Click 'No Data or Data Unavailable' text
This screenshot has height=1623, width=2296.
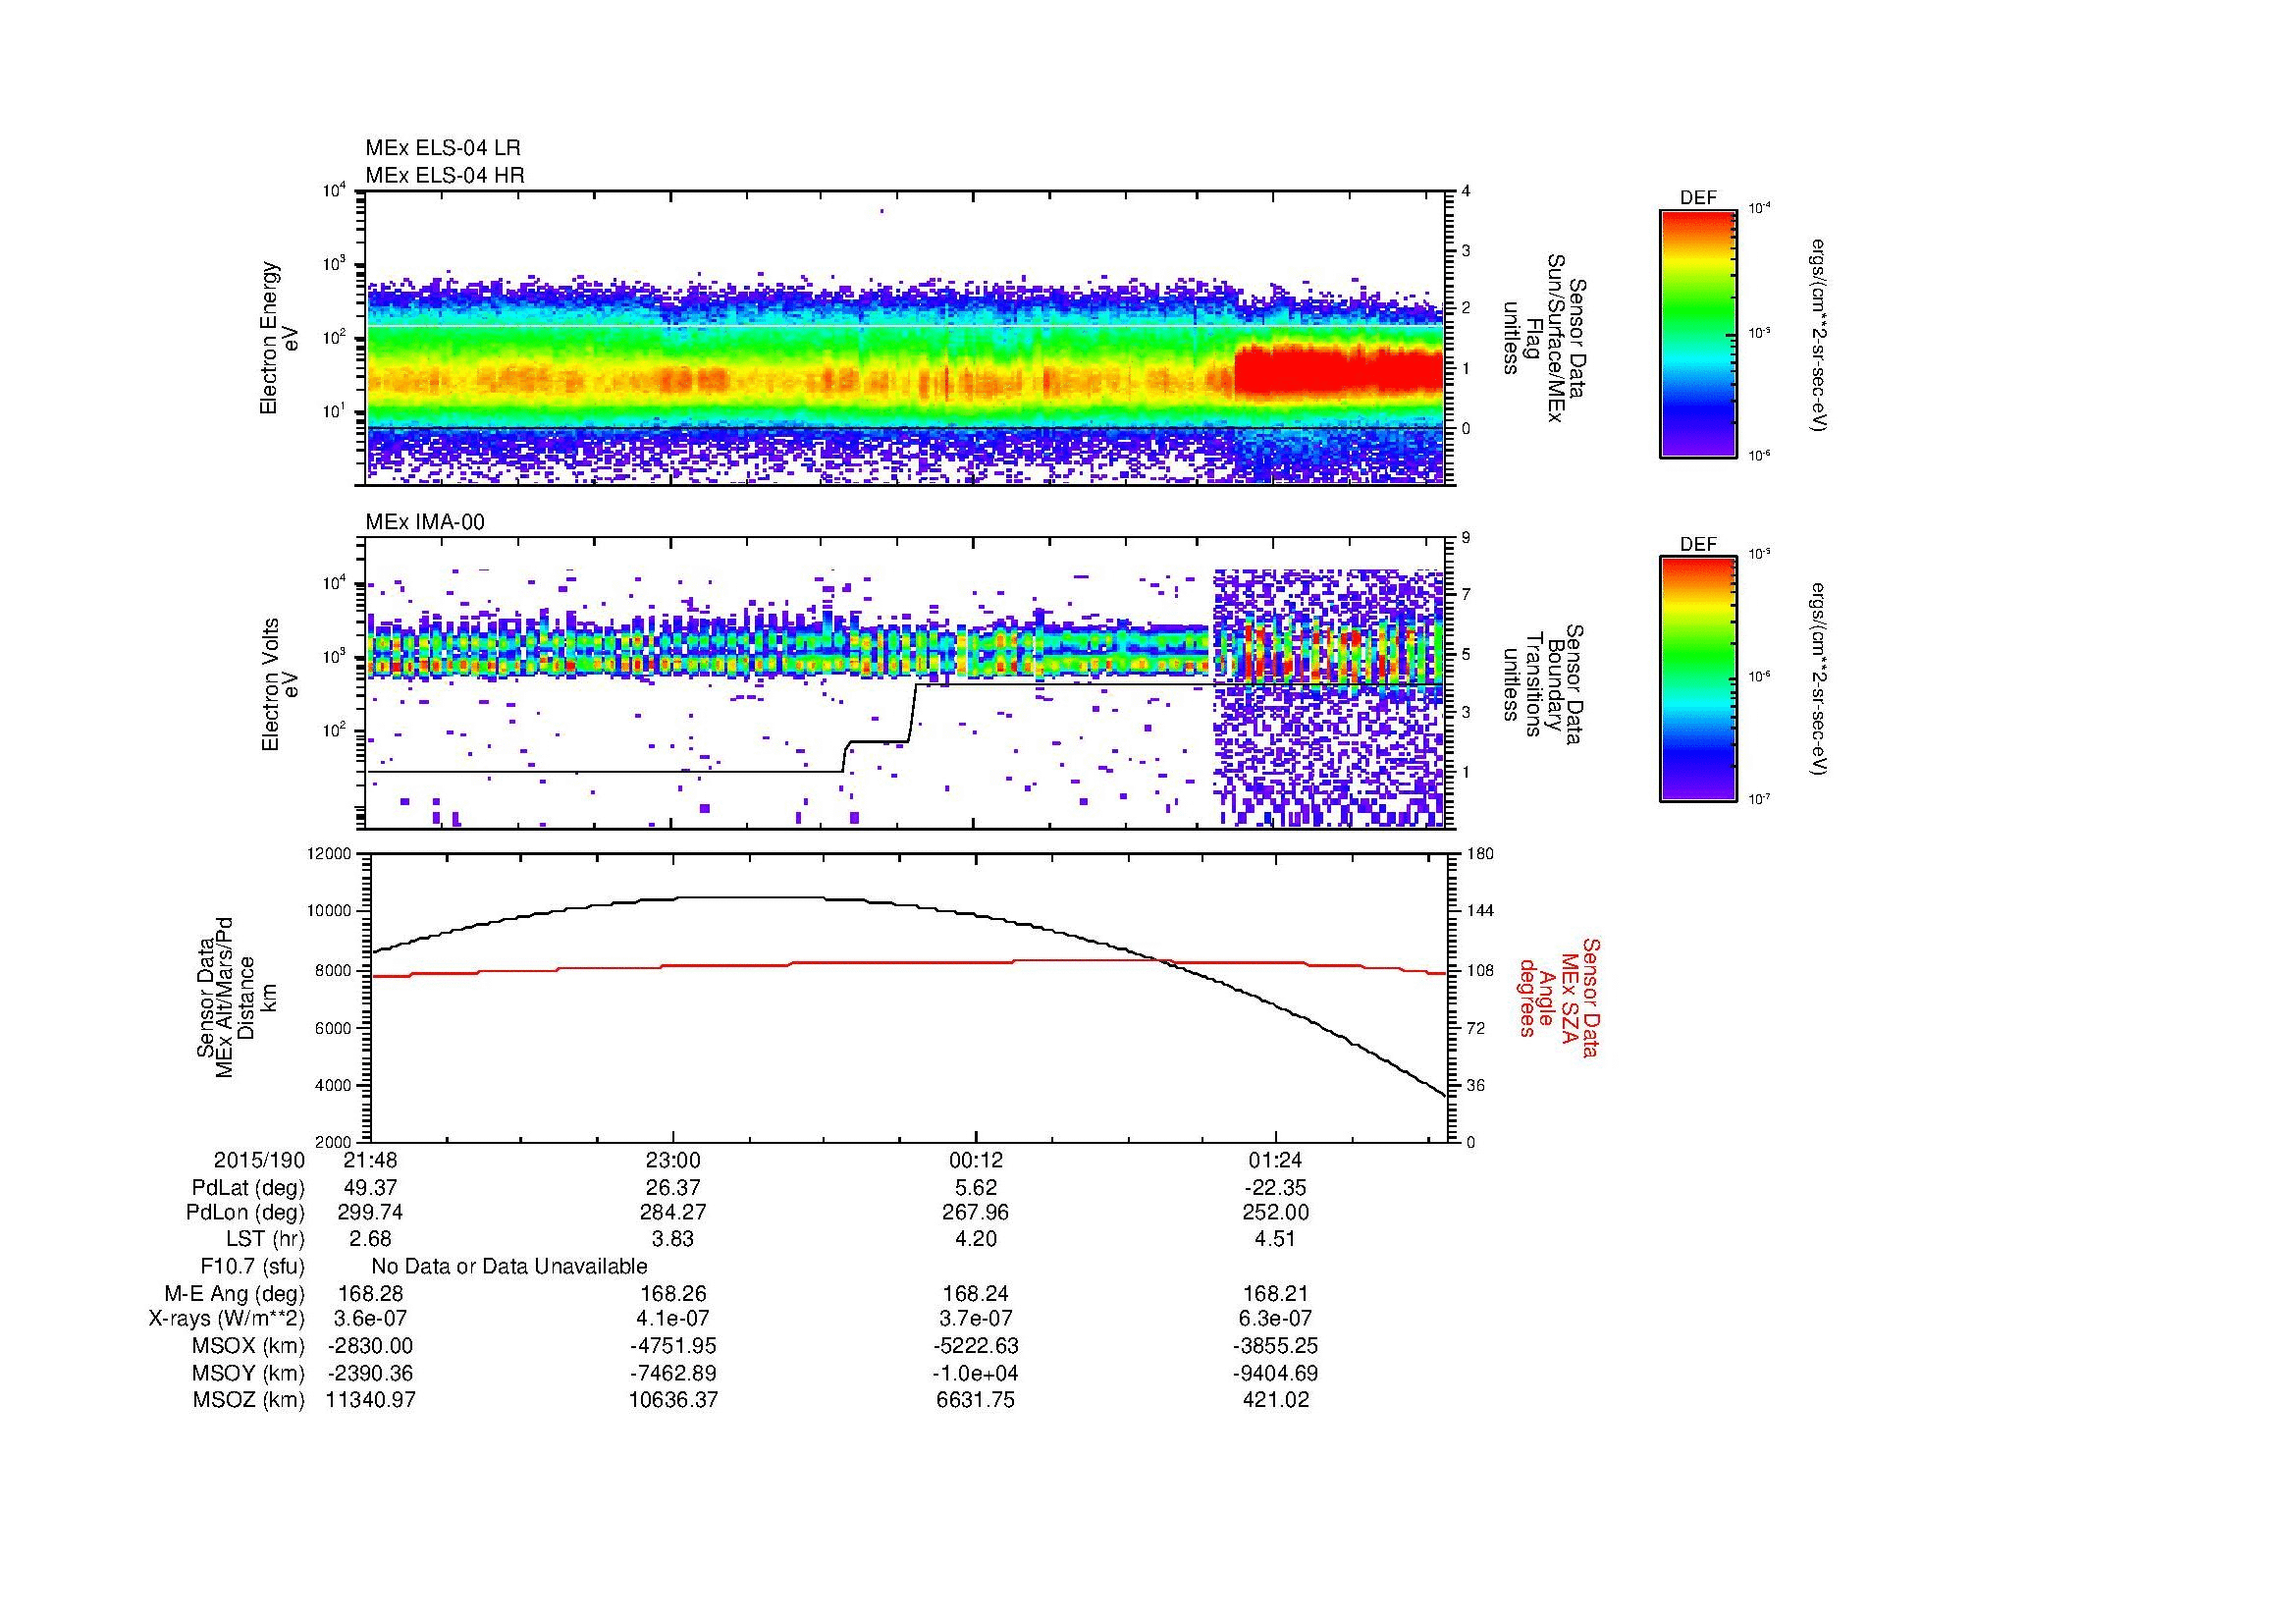pos(509,1267)
